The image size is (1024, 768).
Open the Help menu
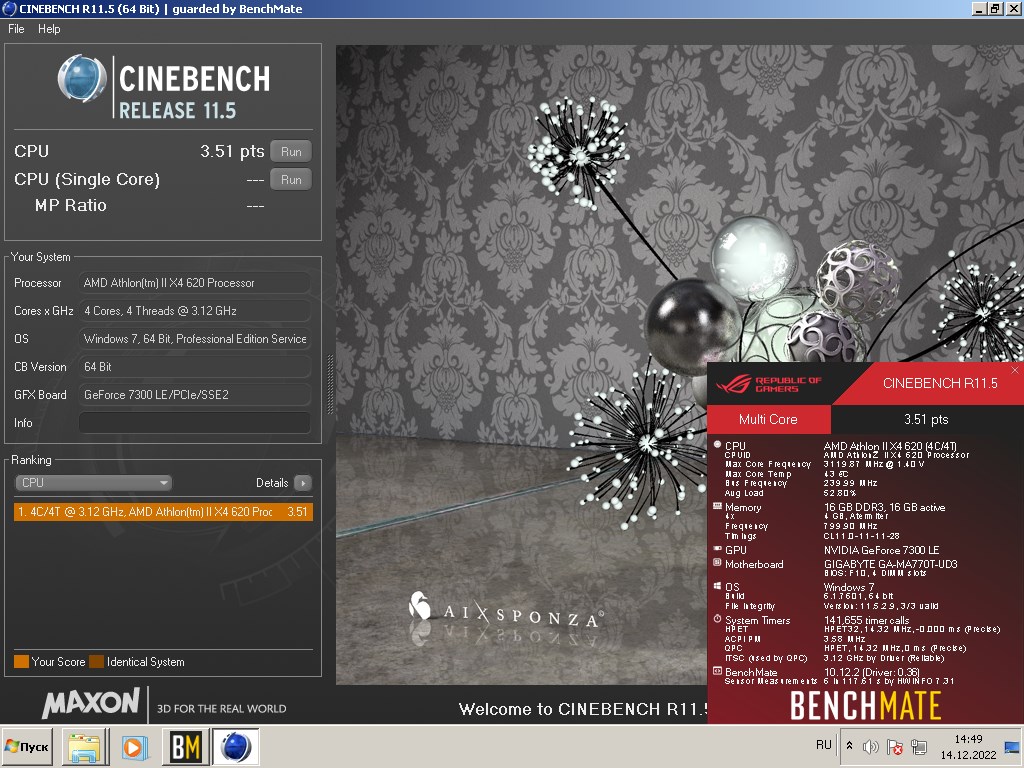tap(49, 29)
